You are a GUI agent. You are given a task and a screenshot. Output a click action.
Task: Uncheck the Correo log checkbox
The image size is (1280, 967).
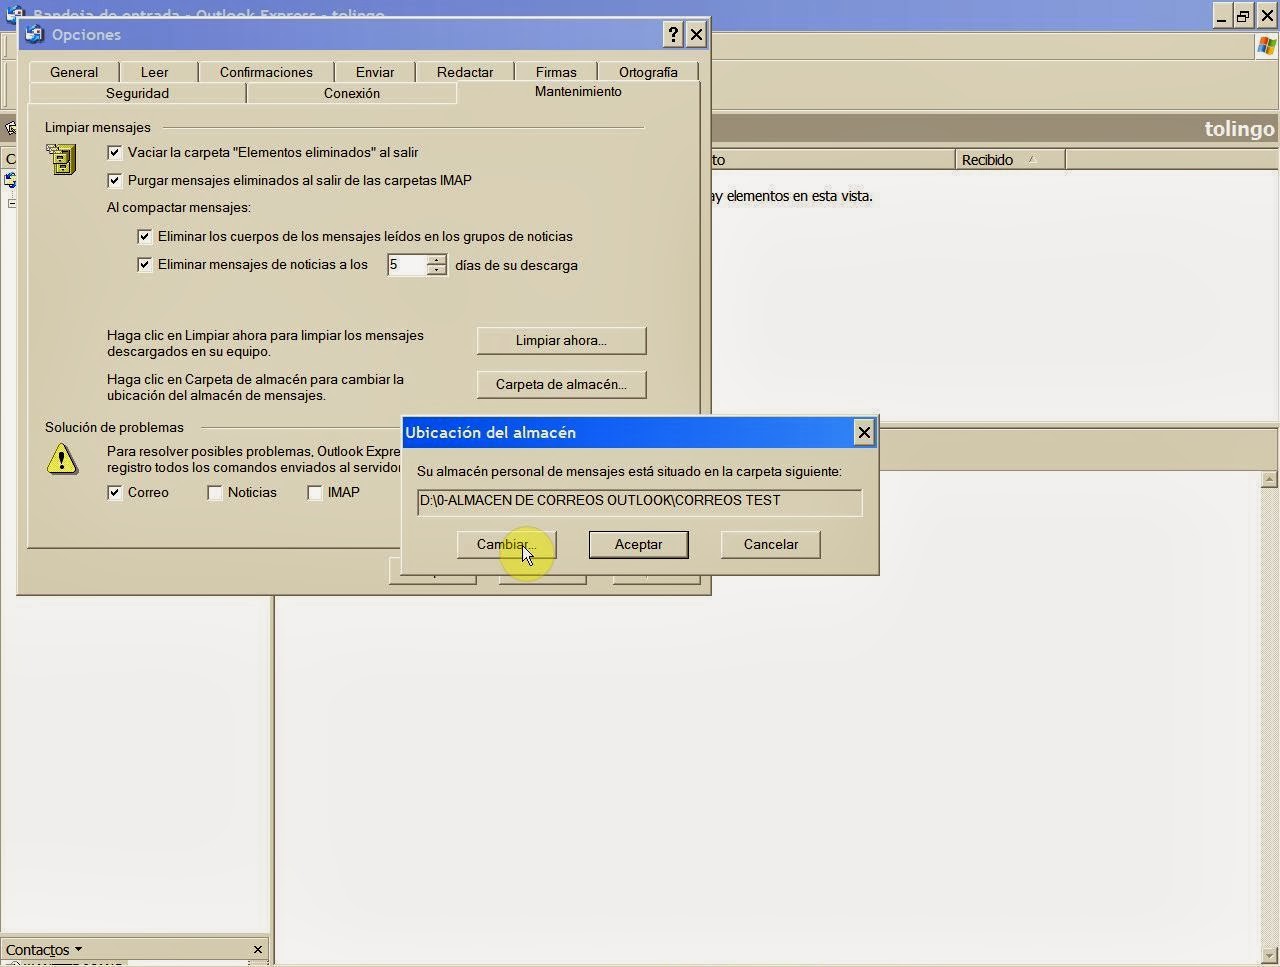point(115,492)
